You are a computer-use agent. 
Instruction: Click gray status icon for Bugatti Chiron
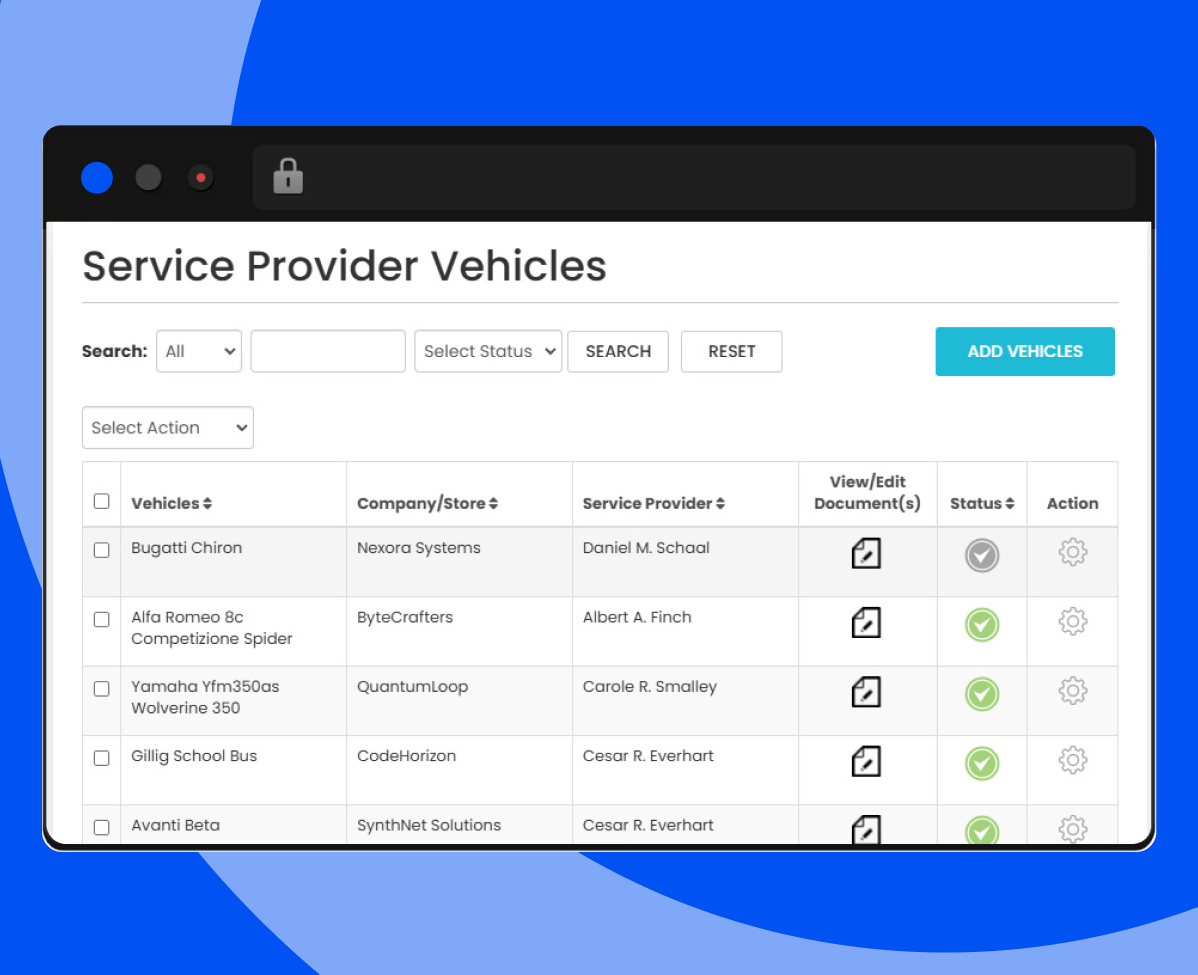(x=981, y=556)
